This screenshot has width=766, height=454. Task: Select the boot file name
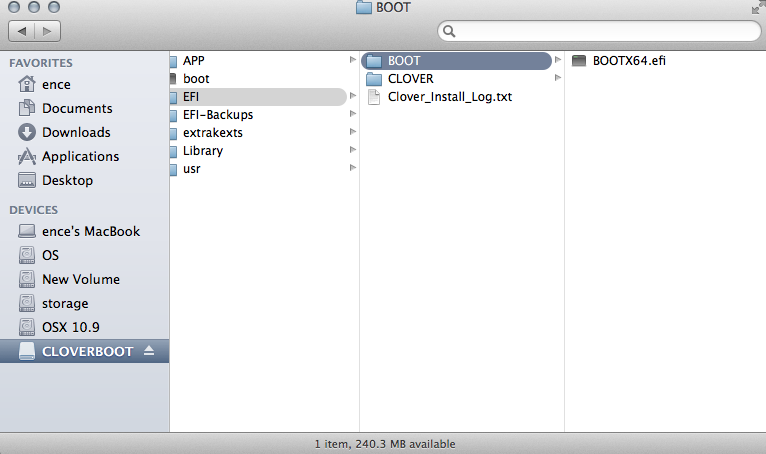pos(196,79)
